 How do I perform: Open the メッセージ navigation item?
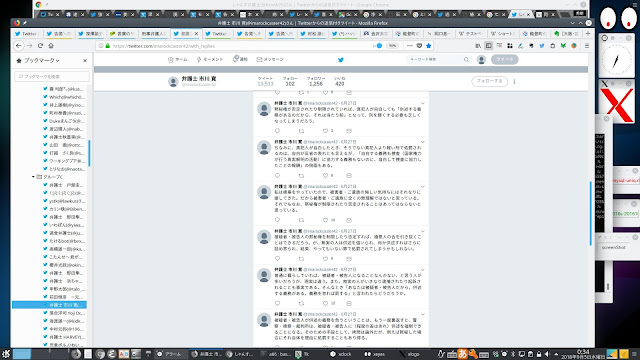coord(270,60)
